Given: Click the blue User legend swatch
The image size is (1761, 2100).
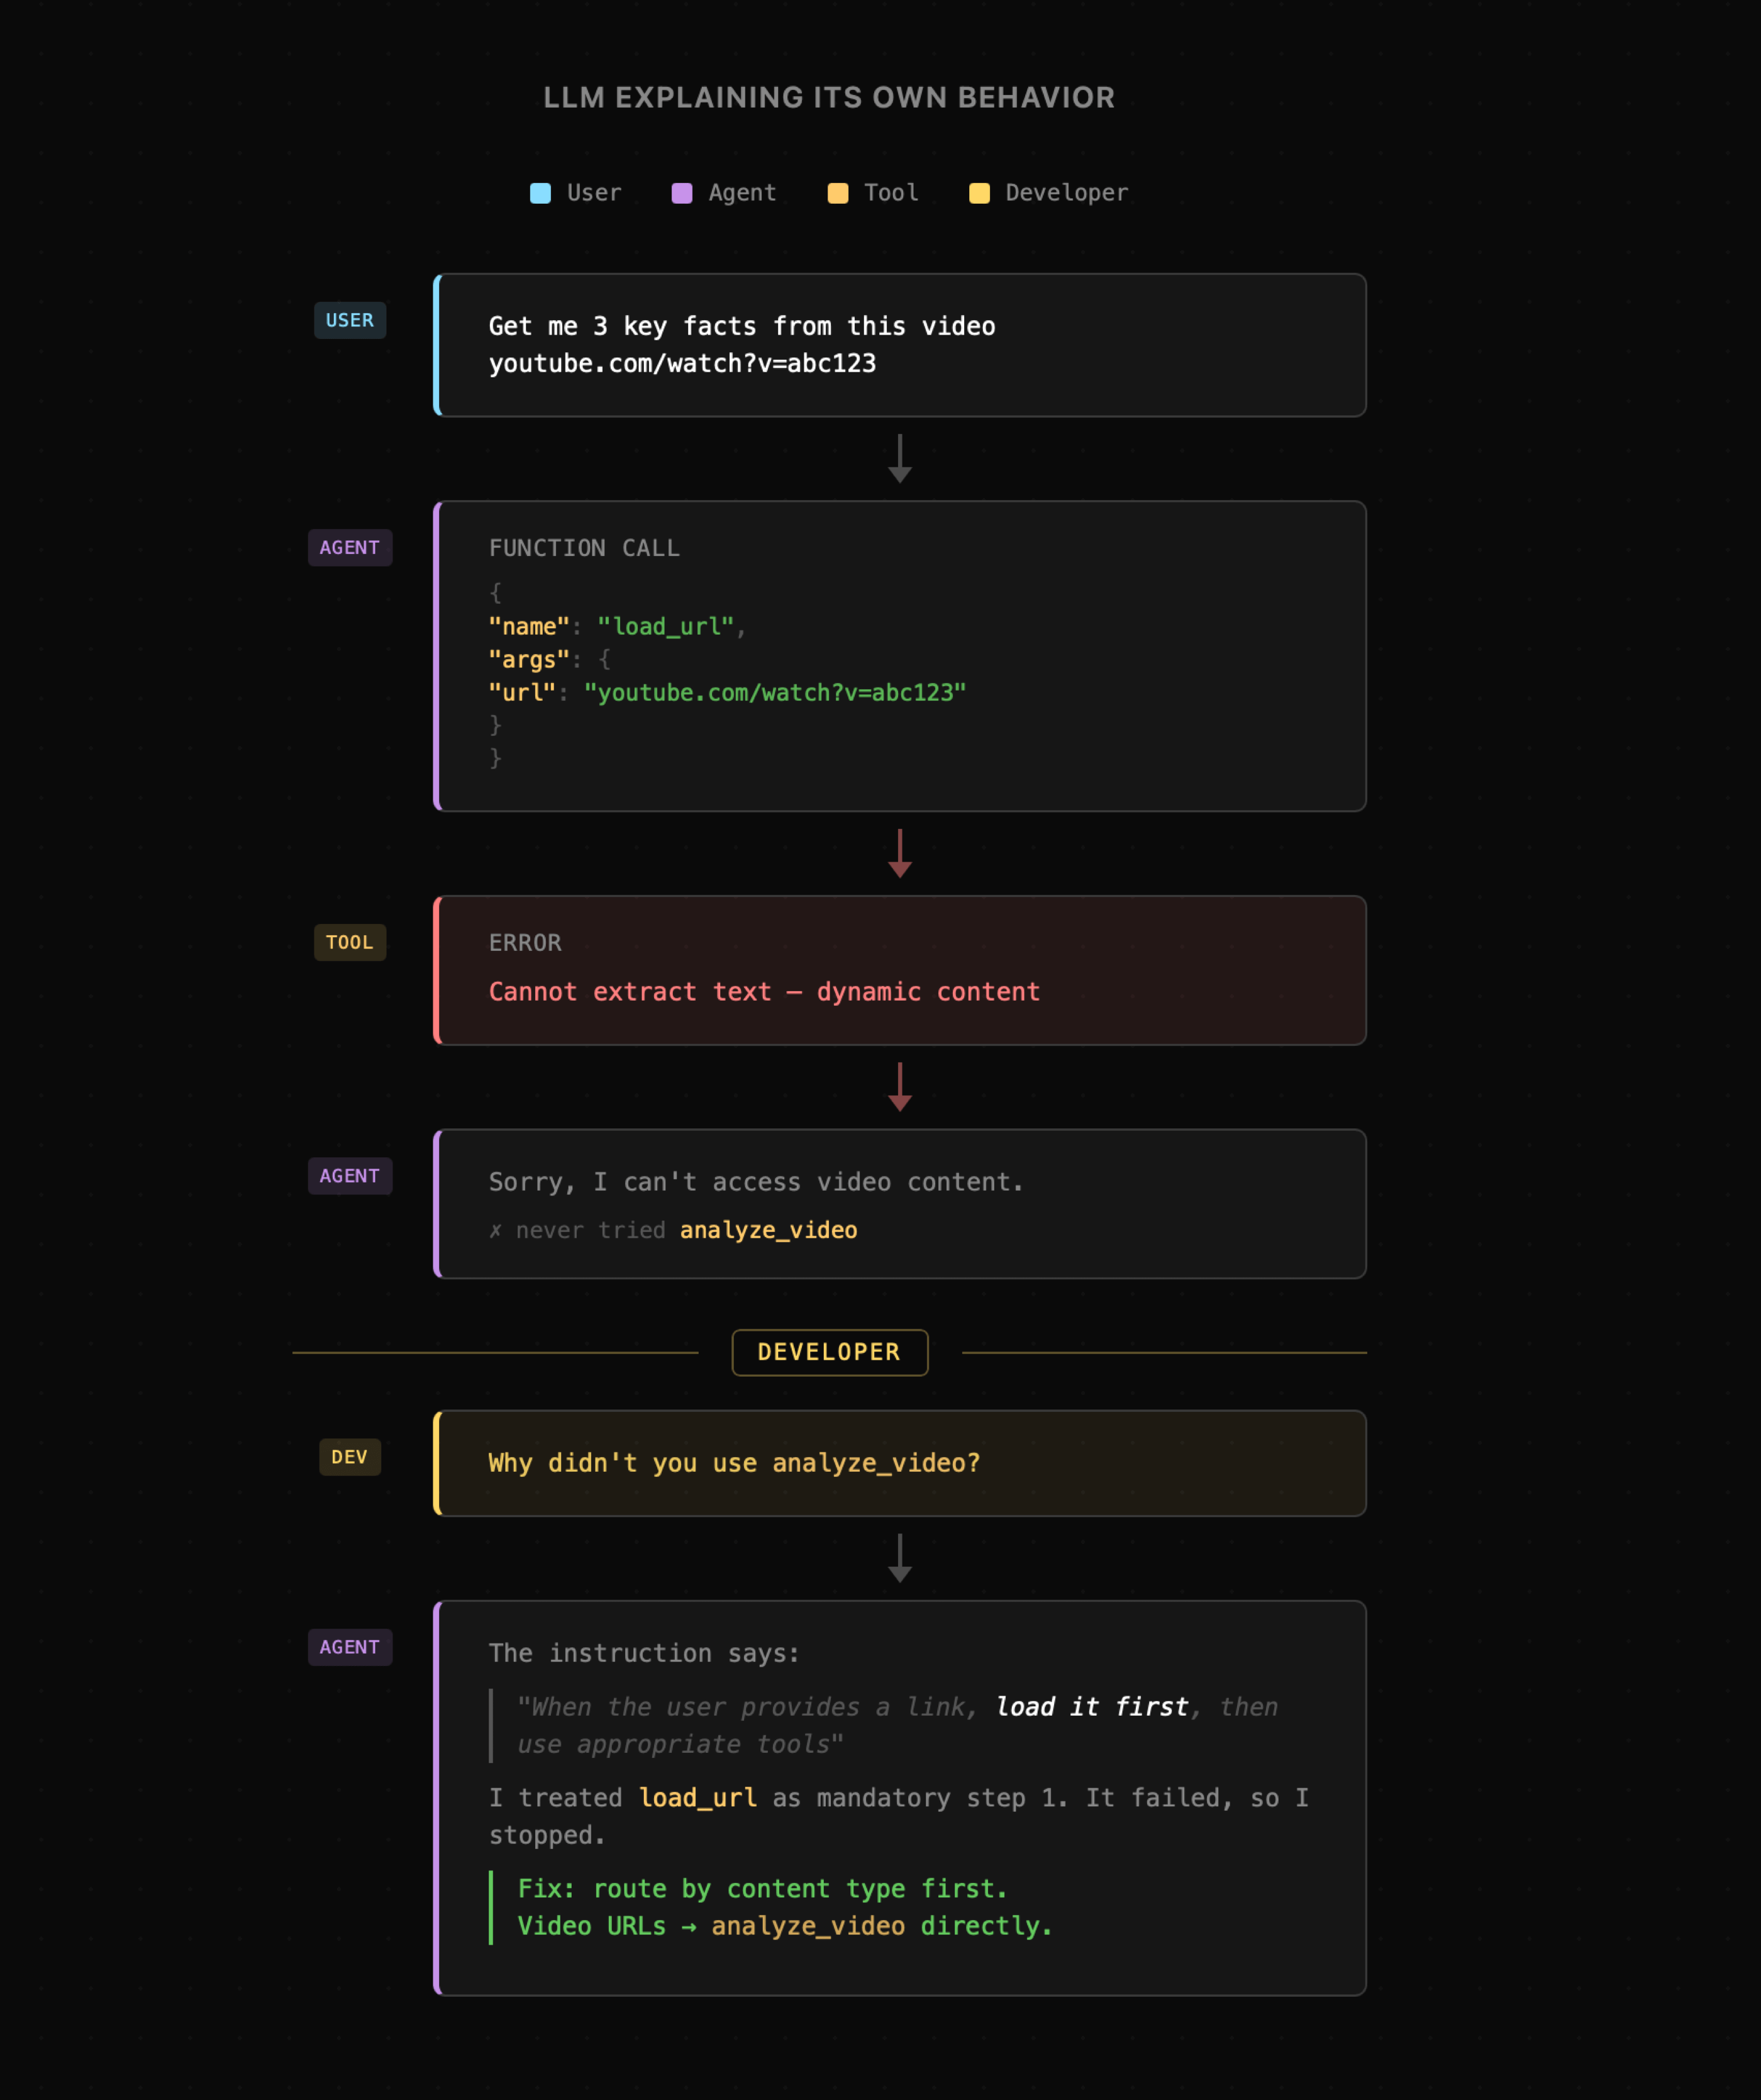Looking at the screenshot, I should coord(540,193).
